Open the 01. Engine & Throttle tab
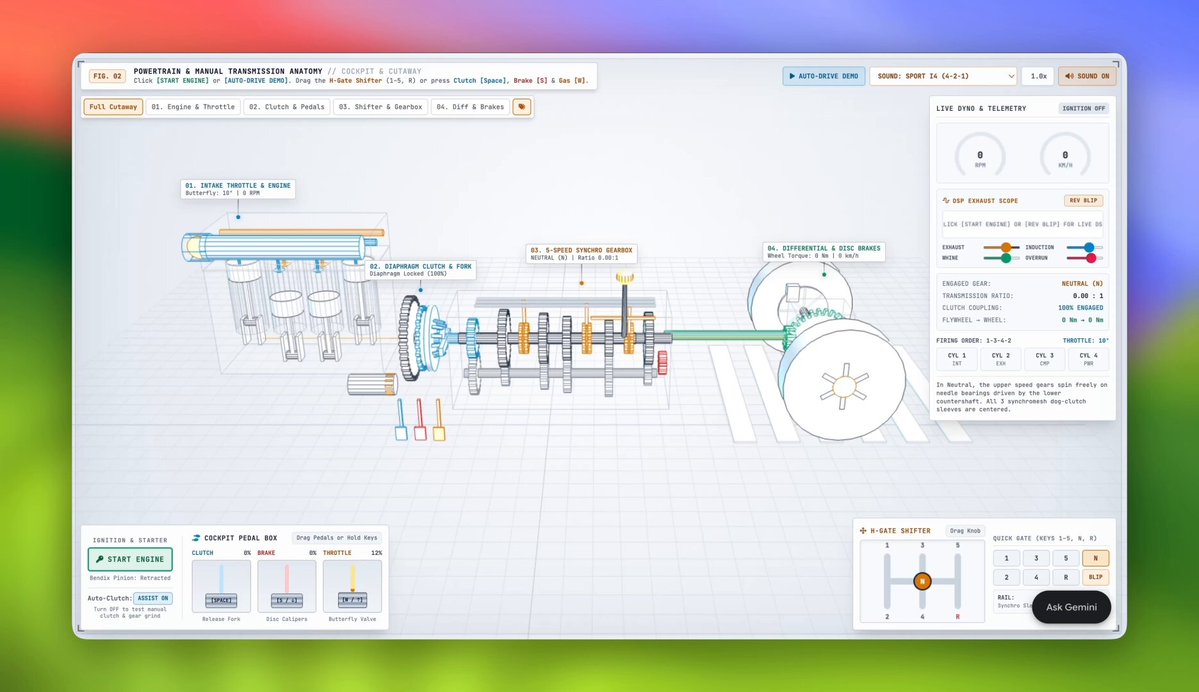 (193, 107)
